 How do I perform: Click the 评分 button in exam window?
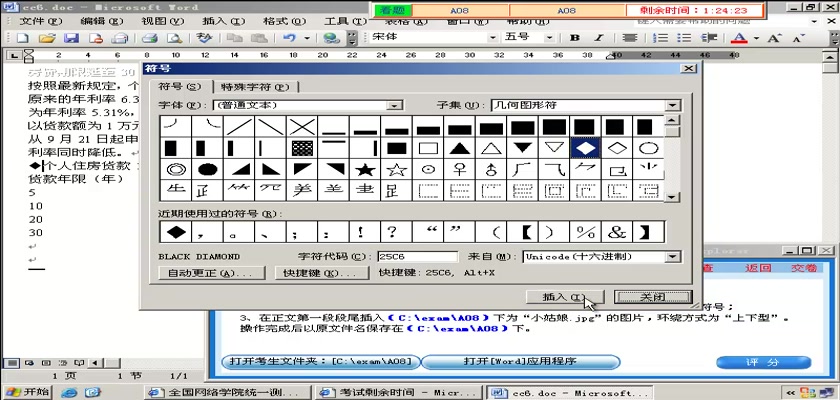763,363
